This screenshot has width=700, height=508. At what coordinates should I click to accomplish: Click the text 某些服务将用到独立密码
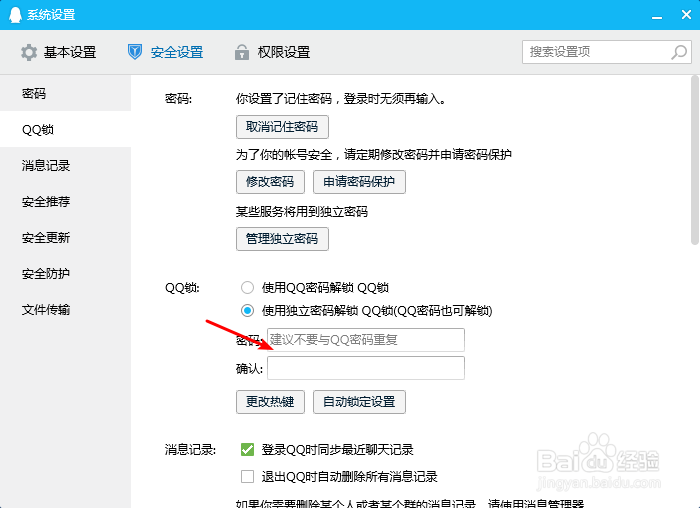click(302, 212)
